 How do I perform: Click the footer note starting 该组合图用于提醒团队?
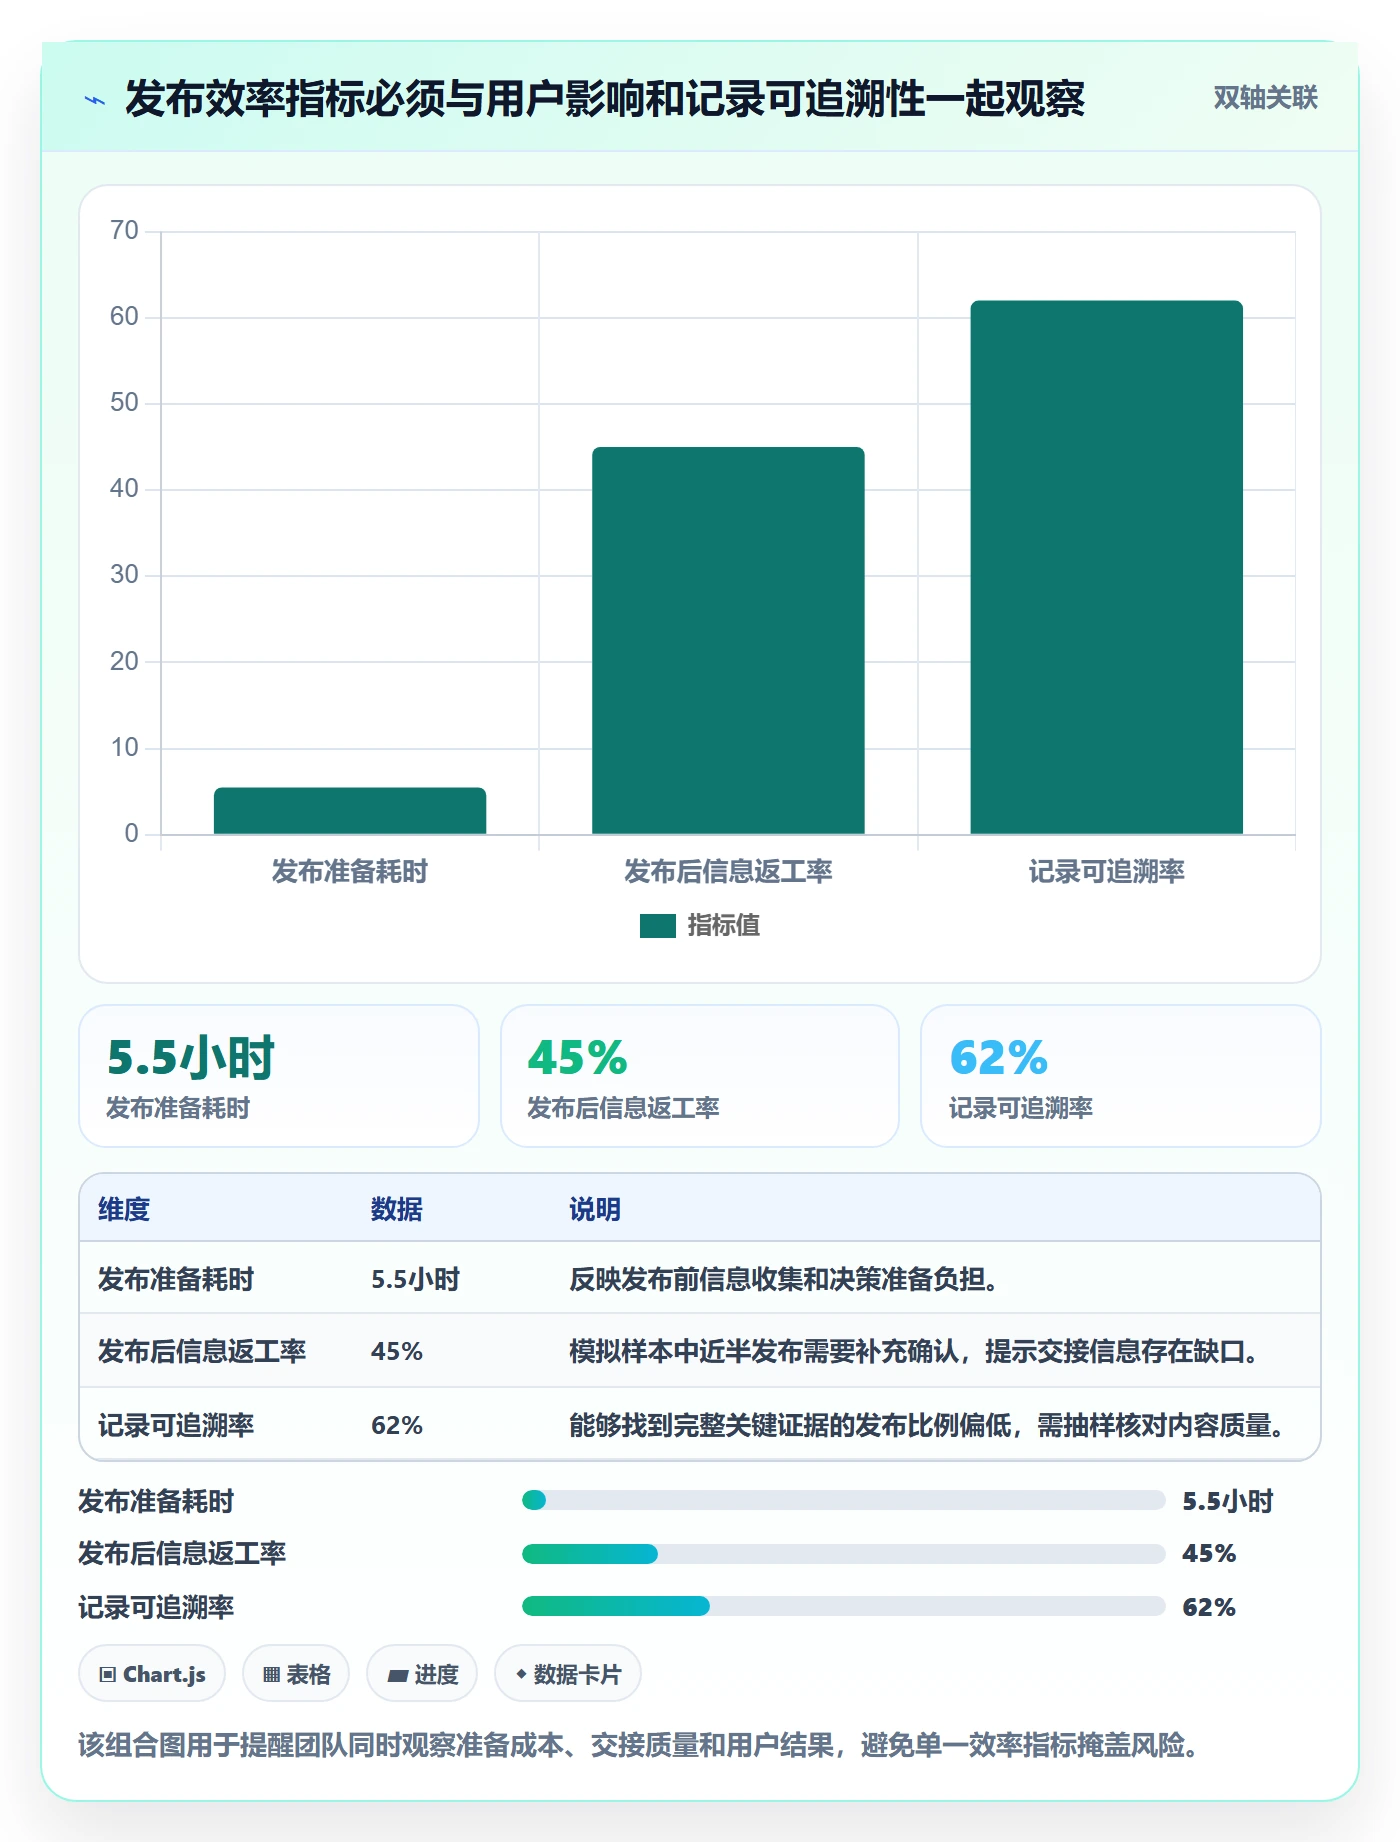coord(638,1746)
